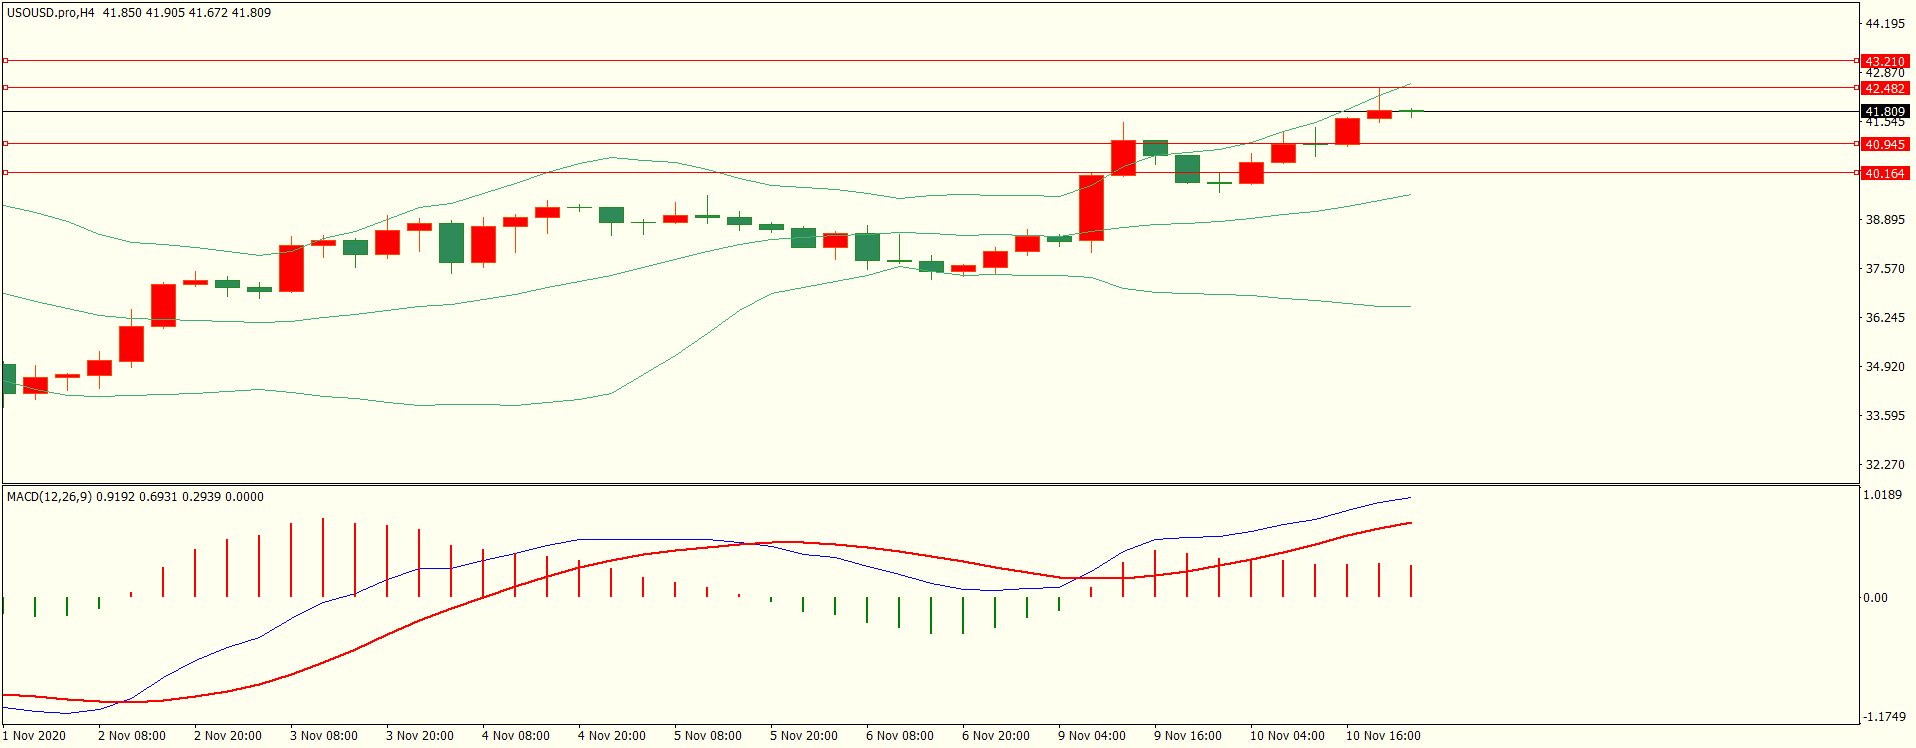Click the 3 Nov 20:00 time label
1916x748 pixels.
pyautogui.click(x=420, y=735)
